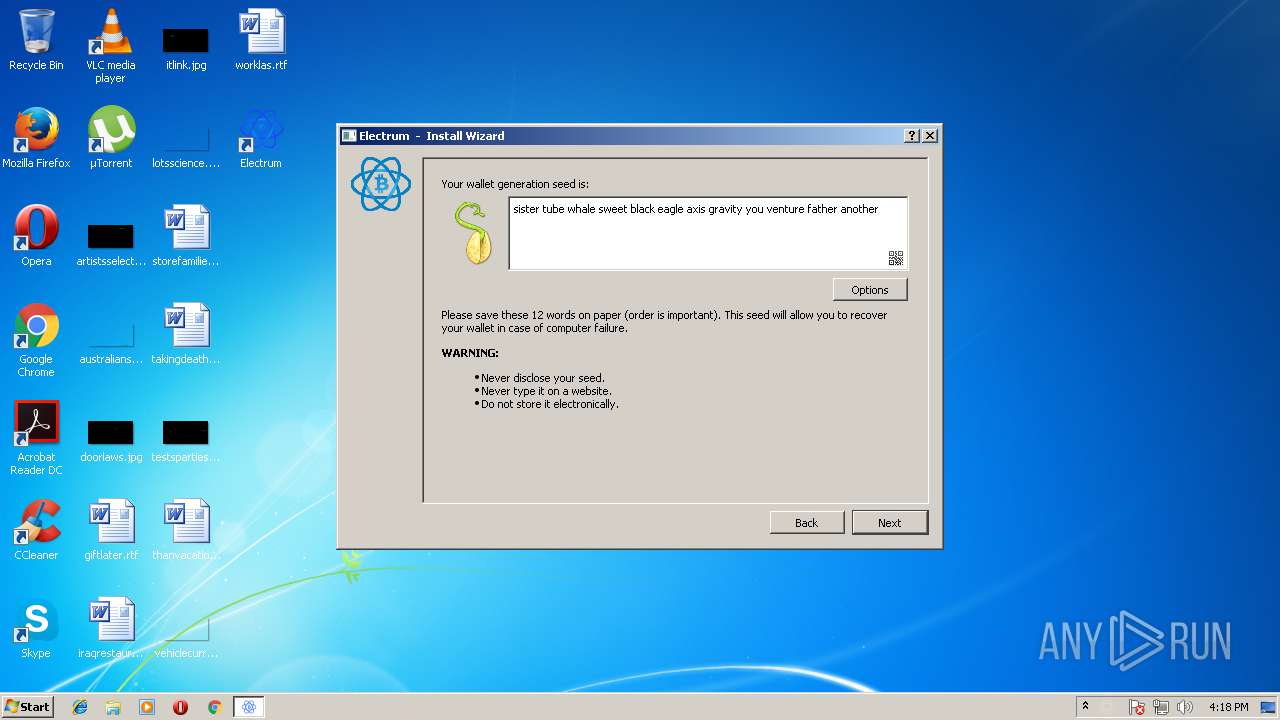The image size is (1280, 720).
Task: Click 'Your wallet generation seed is:' label
Action: [515, 184]
